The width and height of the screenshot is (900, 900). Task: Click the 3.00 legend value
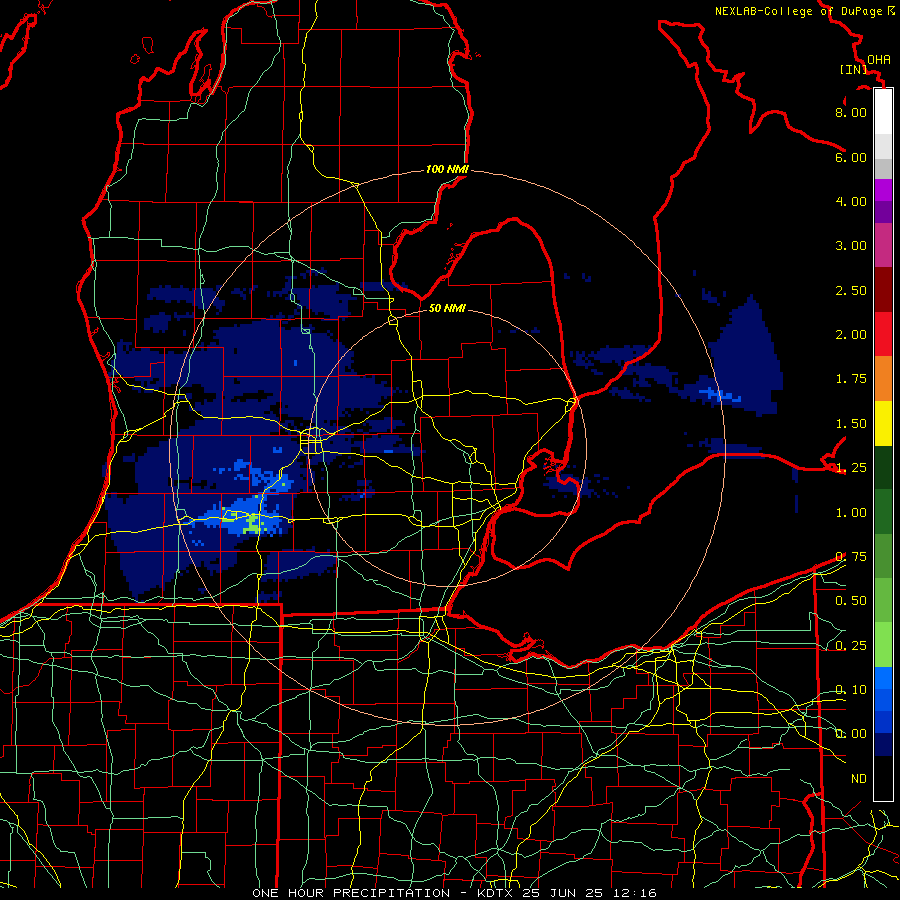[851, 246]
